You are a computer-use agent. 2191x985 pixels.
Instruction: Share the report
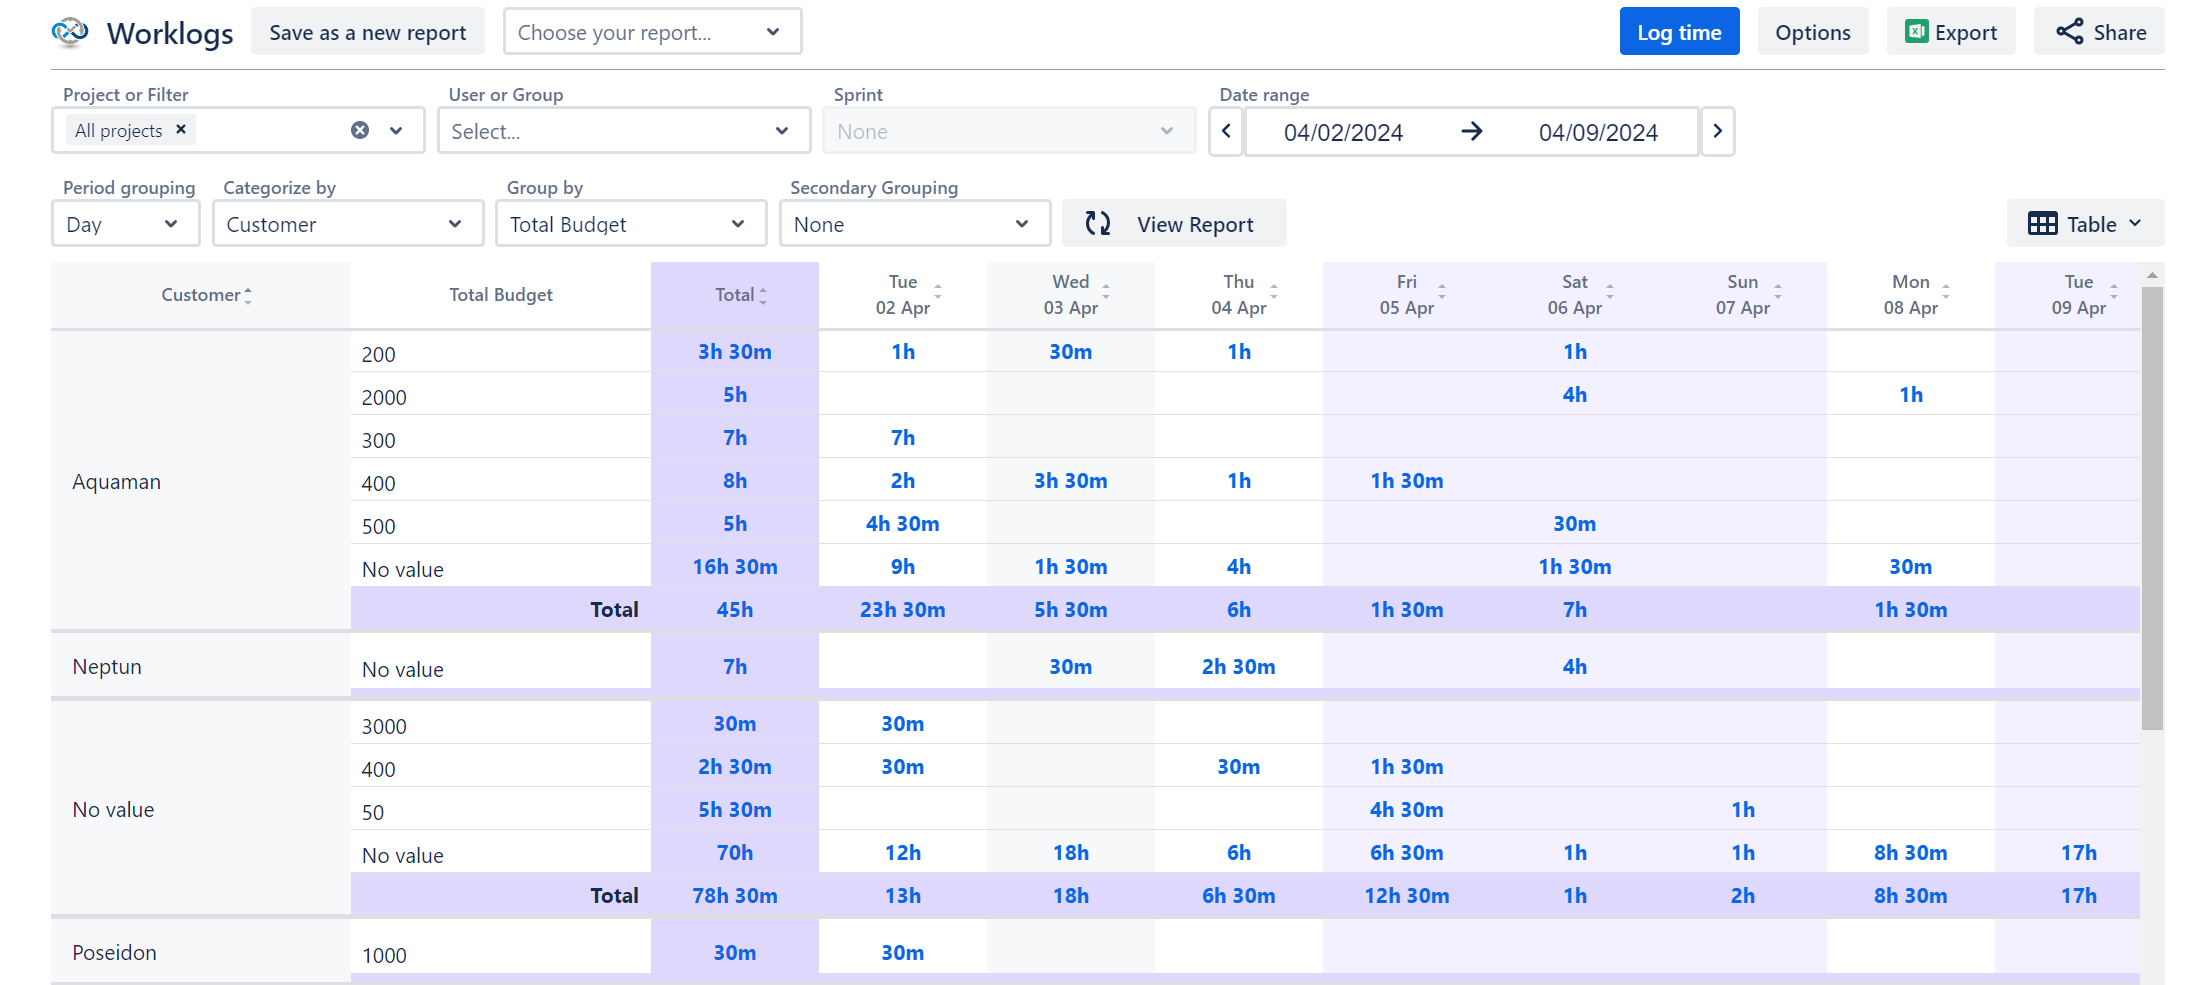coord(2099,32)
